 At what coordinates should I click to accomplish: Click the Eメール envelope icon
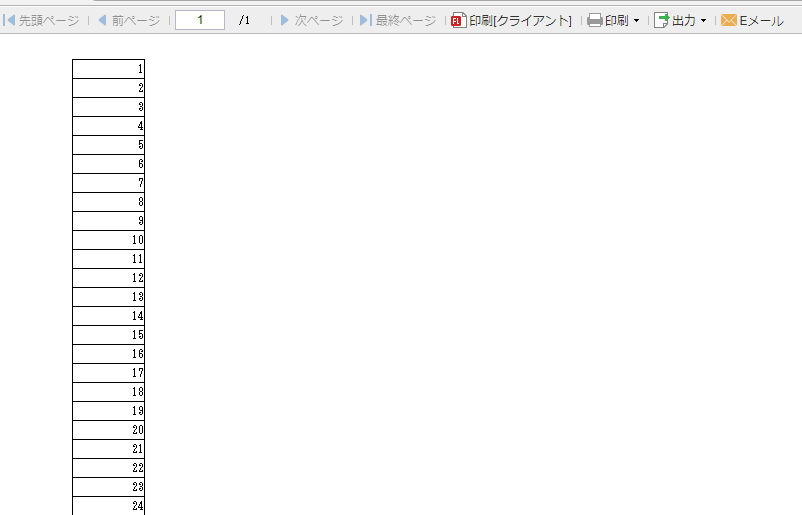click(729, 20)
